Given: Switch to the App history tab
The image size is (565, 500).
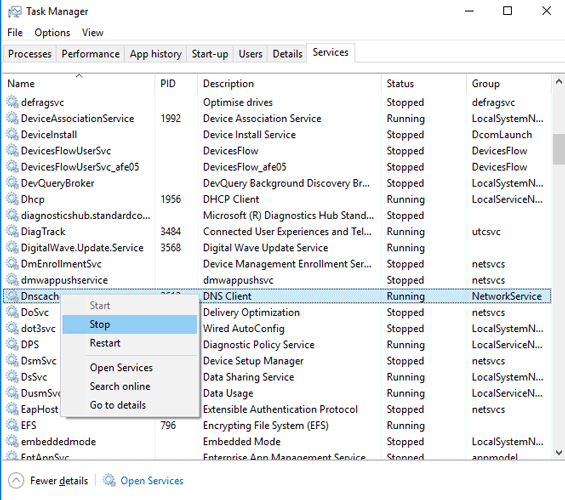Looking at the screenshot, I should point(156,54).
